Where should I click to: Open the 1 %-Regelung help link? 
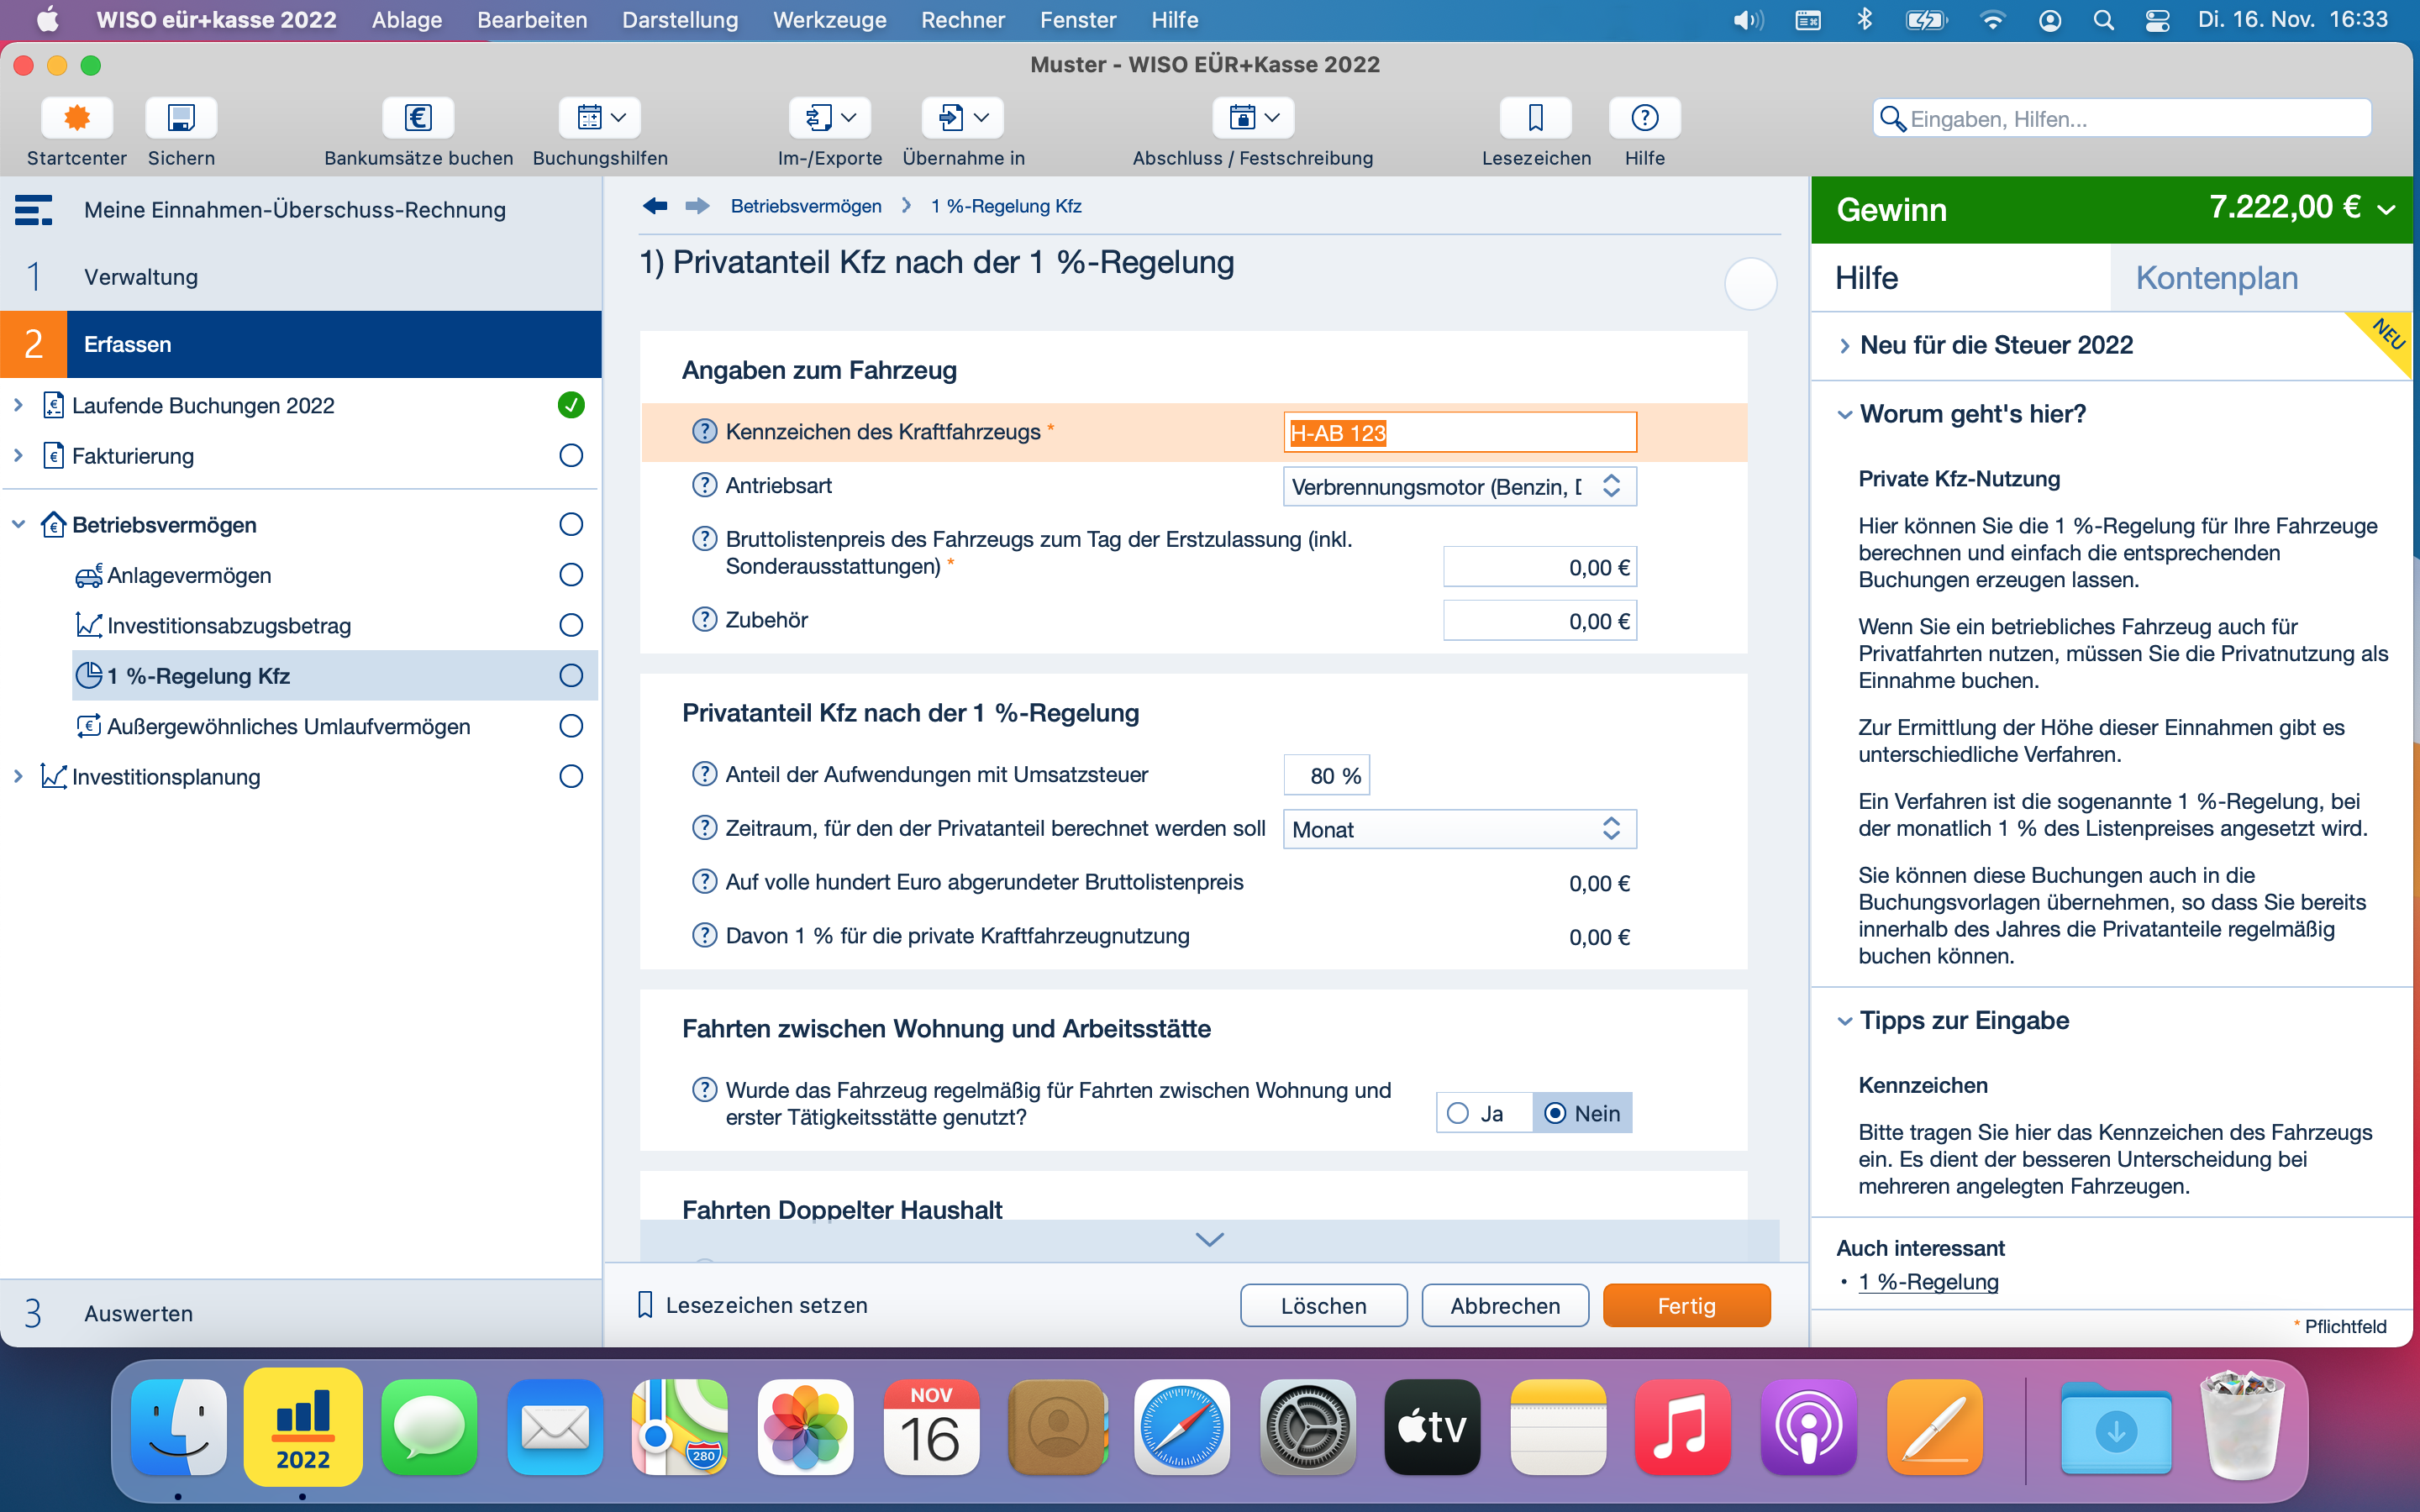point(1928,1282)
